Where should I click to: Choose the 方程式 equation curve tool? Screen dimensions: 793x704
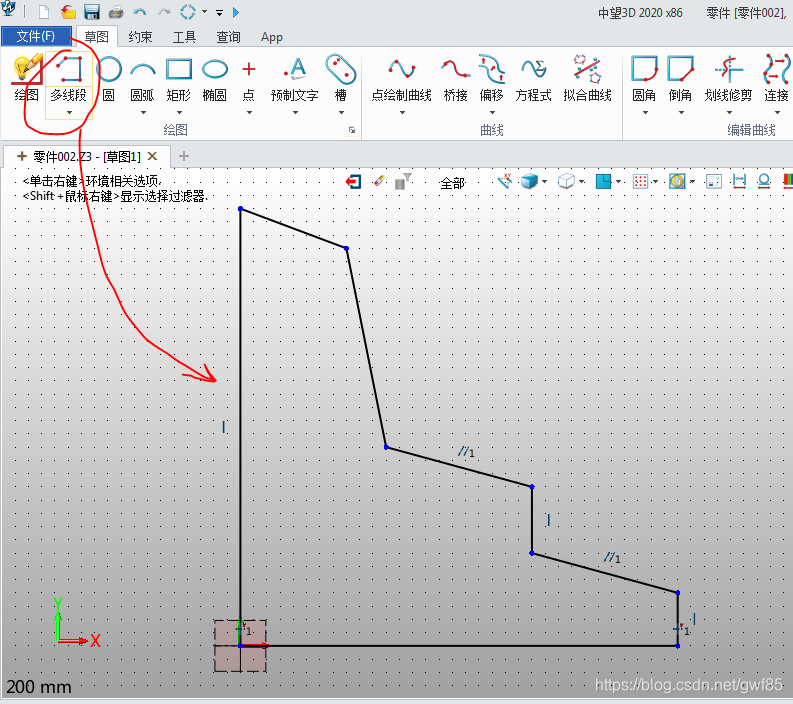coord(533,78)
